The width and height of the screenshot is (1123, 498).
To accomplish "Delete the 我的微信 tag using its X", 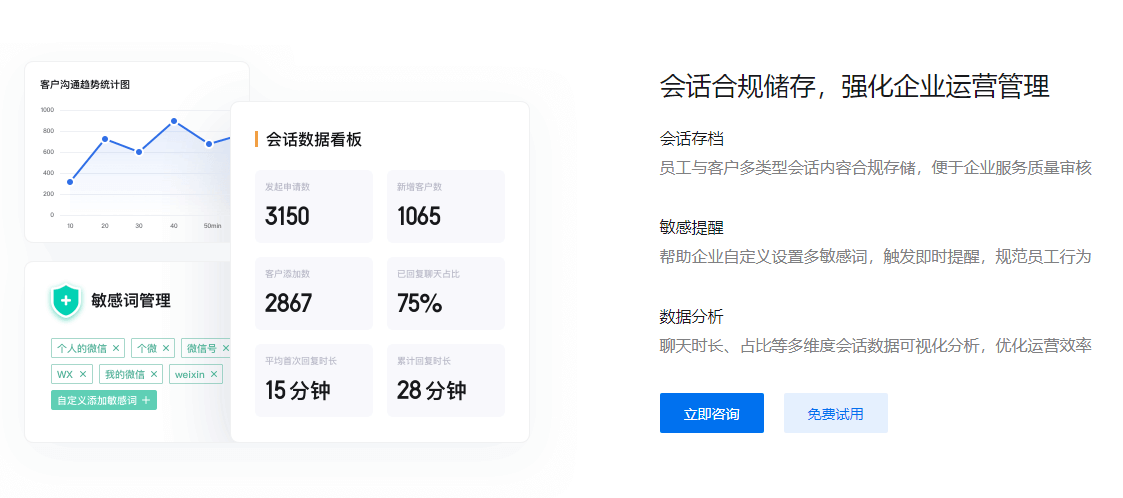I will [153, 374].
